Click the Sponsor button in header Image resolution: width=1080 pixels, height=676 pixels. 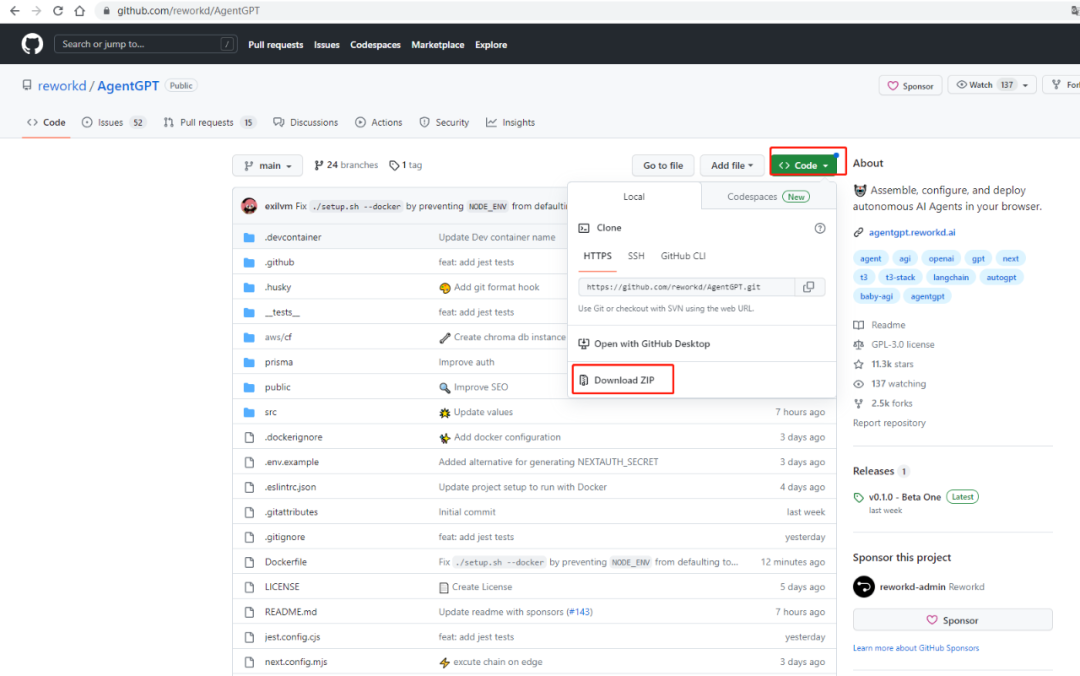tap(910, 85)
